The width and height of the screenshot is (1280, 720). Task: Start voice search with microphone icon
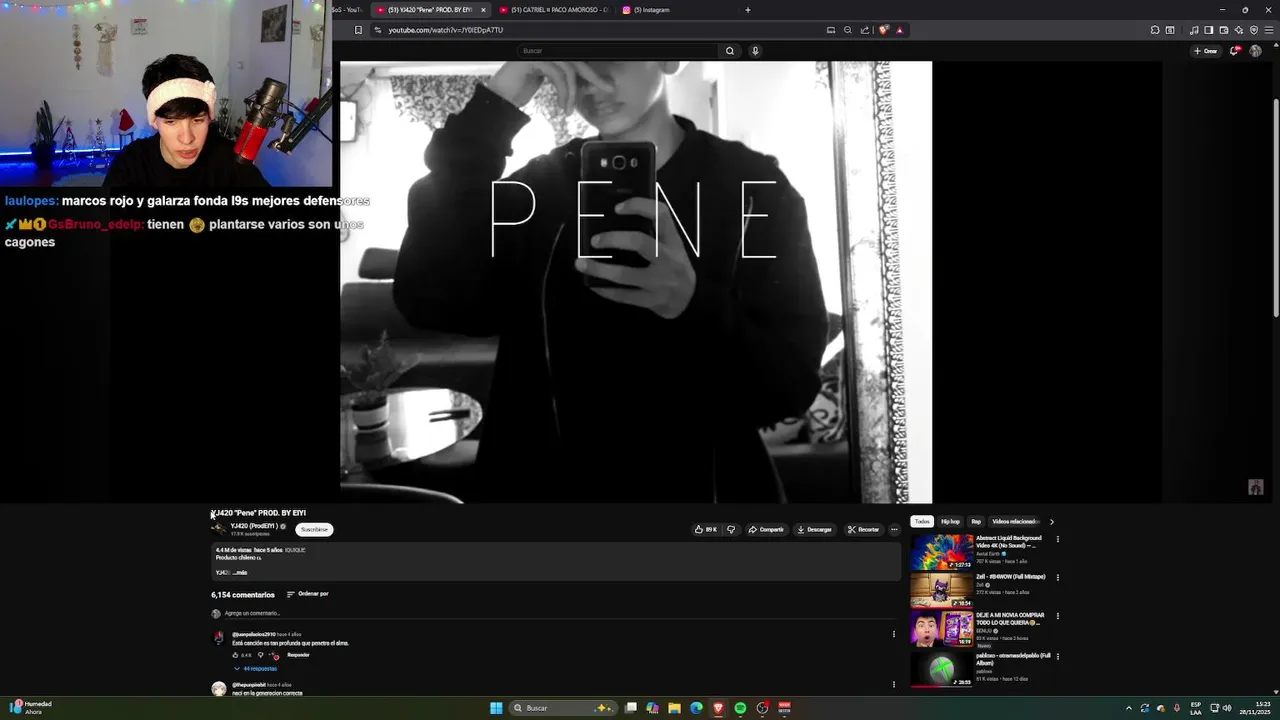pos(755,51)
